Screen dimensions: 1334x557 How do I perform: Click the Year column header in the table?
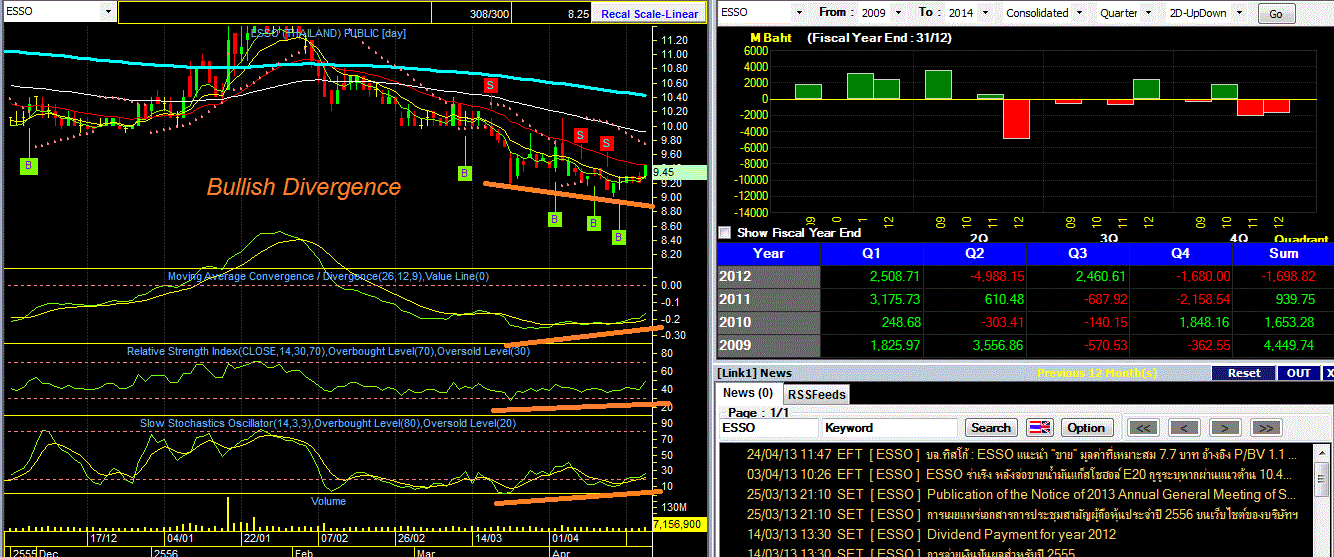(768, 254)
